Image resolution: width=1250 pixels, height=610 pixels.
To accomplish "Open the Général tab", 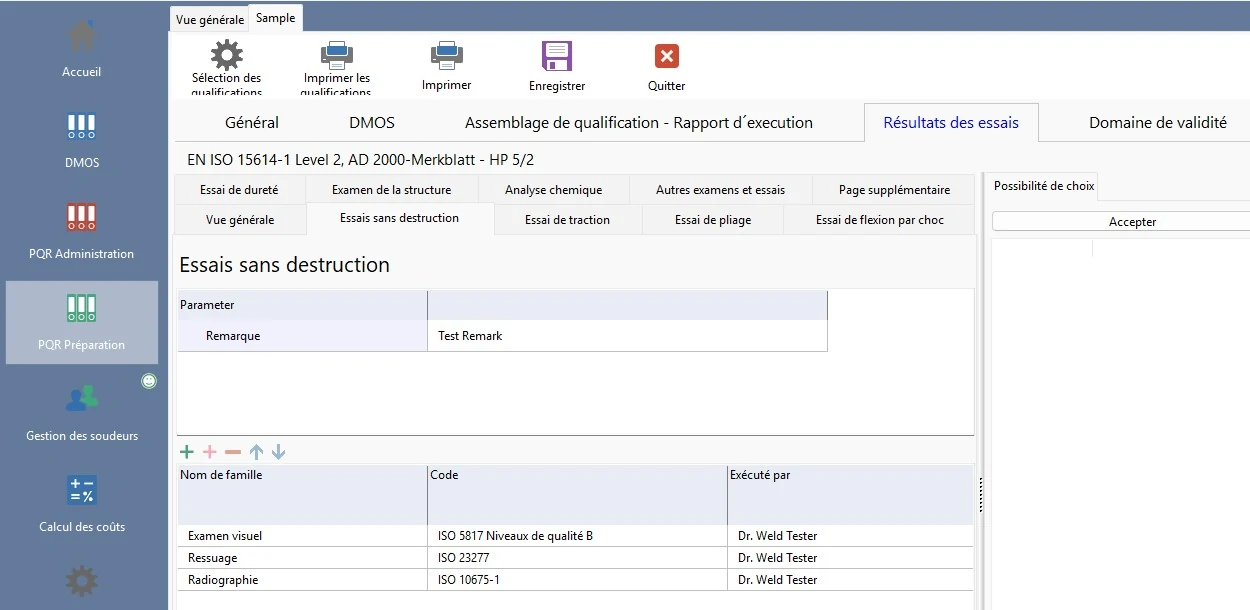I will click(x=252, y=123).
